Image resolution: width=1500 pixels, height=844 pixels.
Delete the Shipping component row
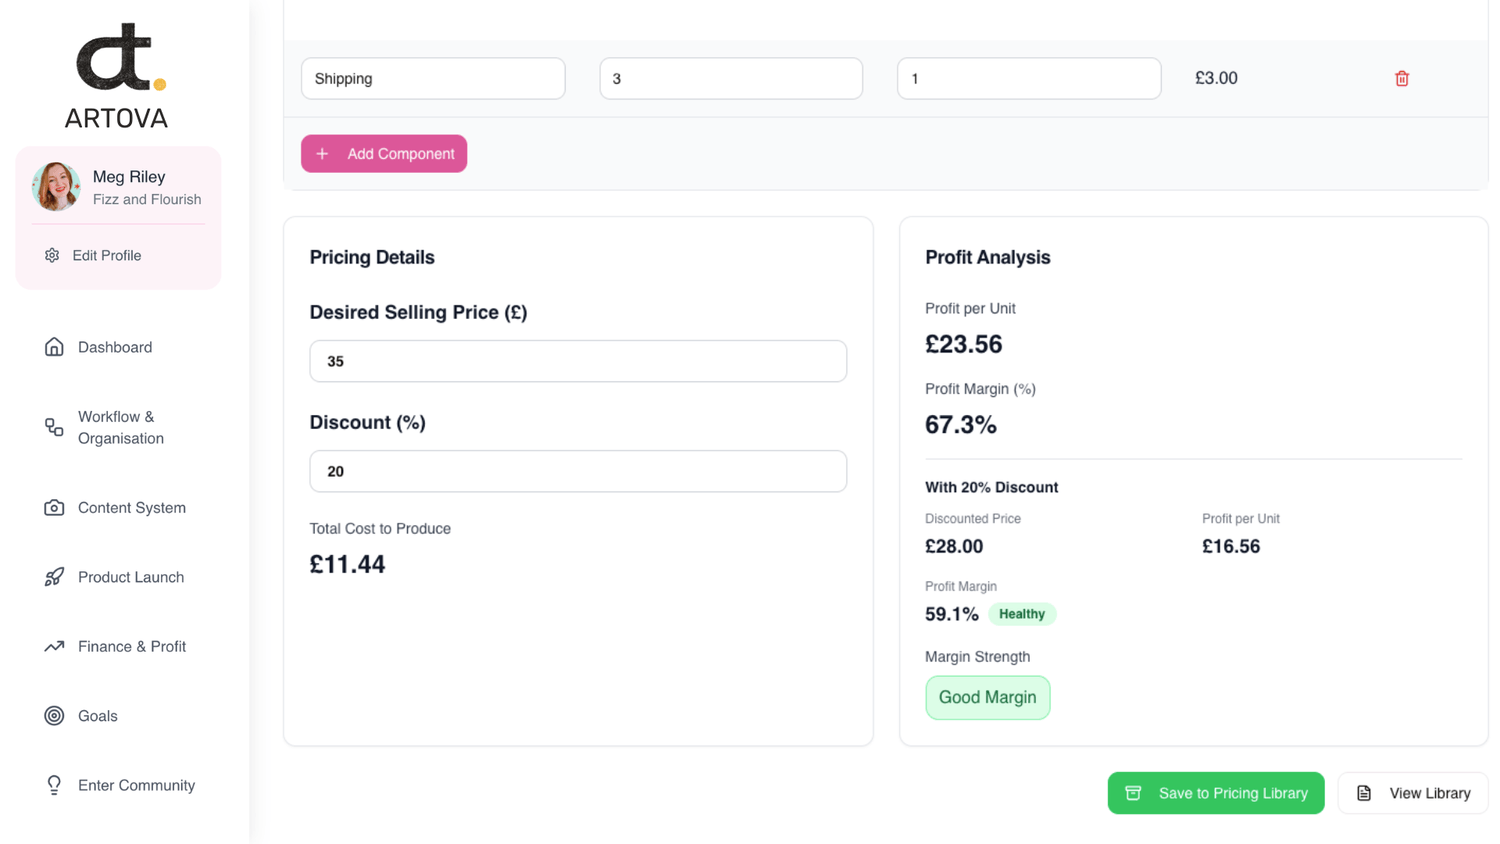1401,79
